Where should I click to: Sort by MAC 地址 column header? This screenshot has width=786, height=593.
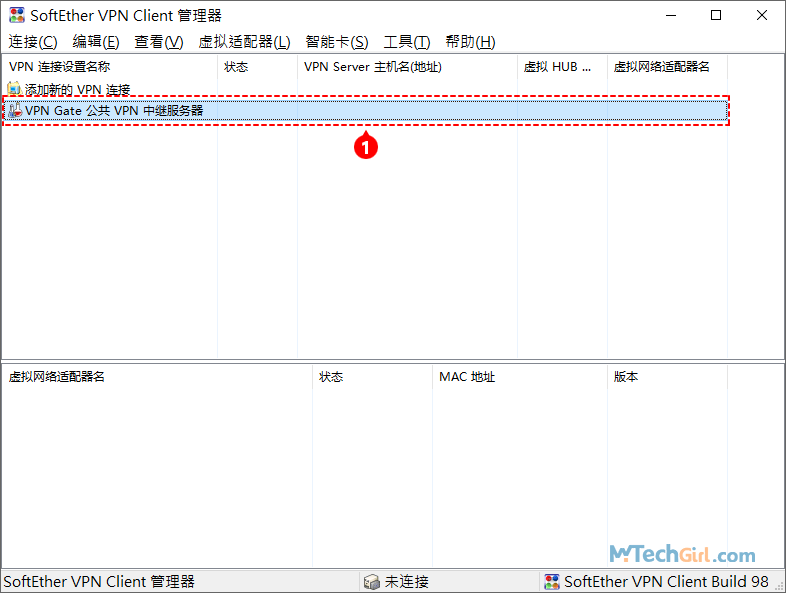pyautogui.click(x=520, y=377)
